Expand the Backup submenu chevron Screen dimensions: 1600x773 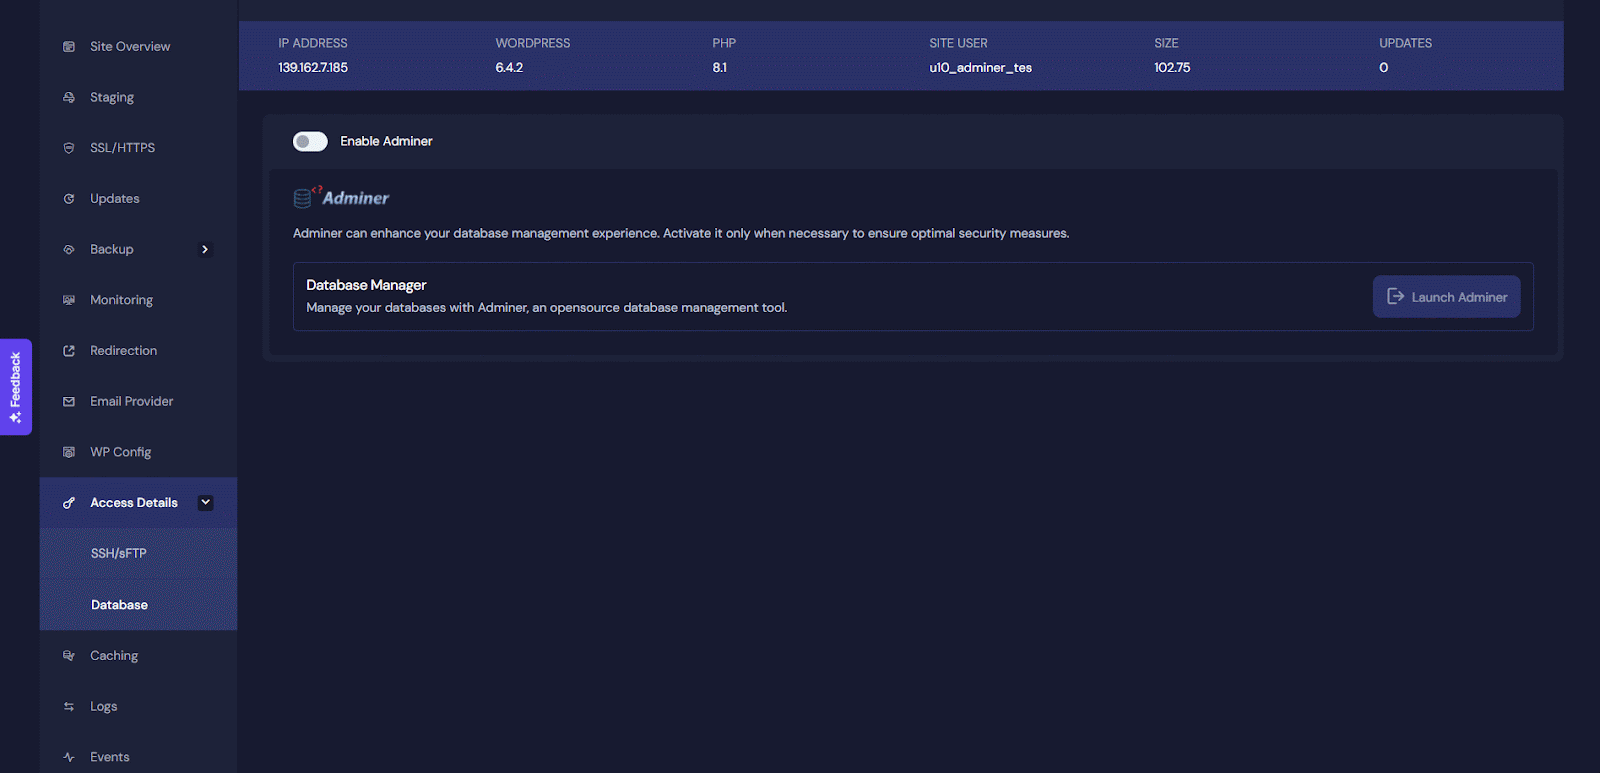pos(205,250)
